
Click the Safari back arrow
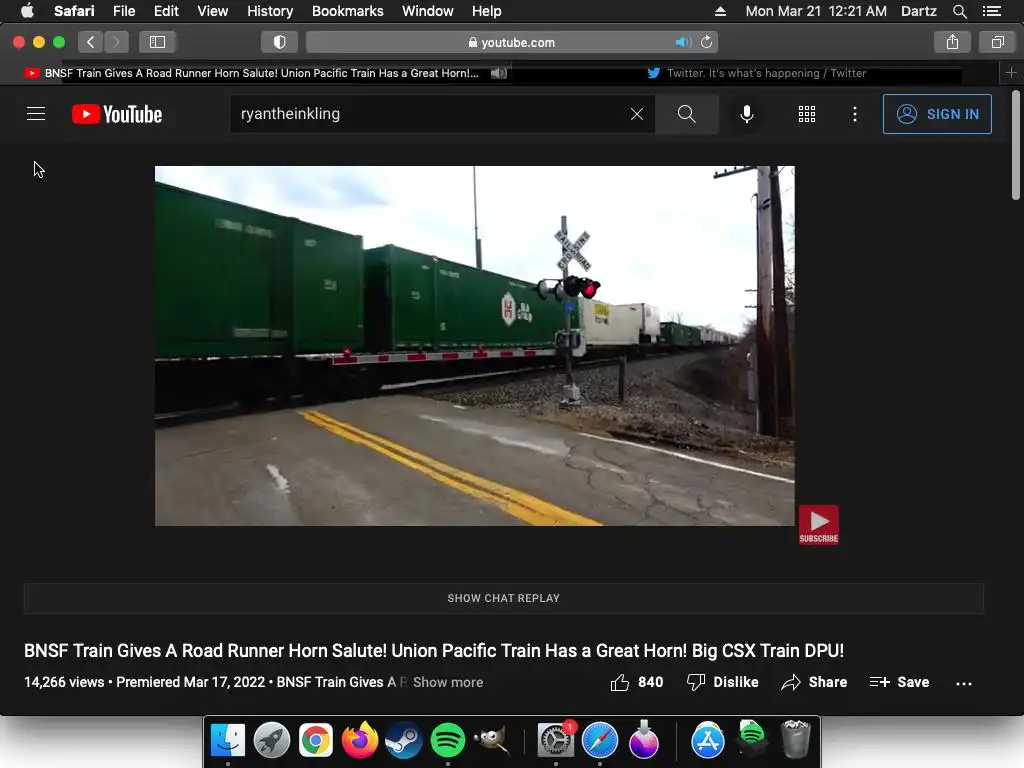click(x=91, y=42)
